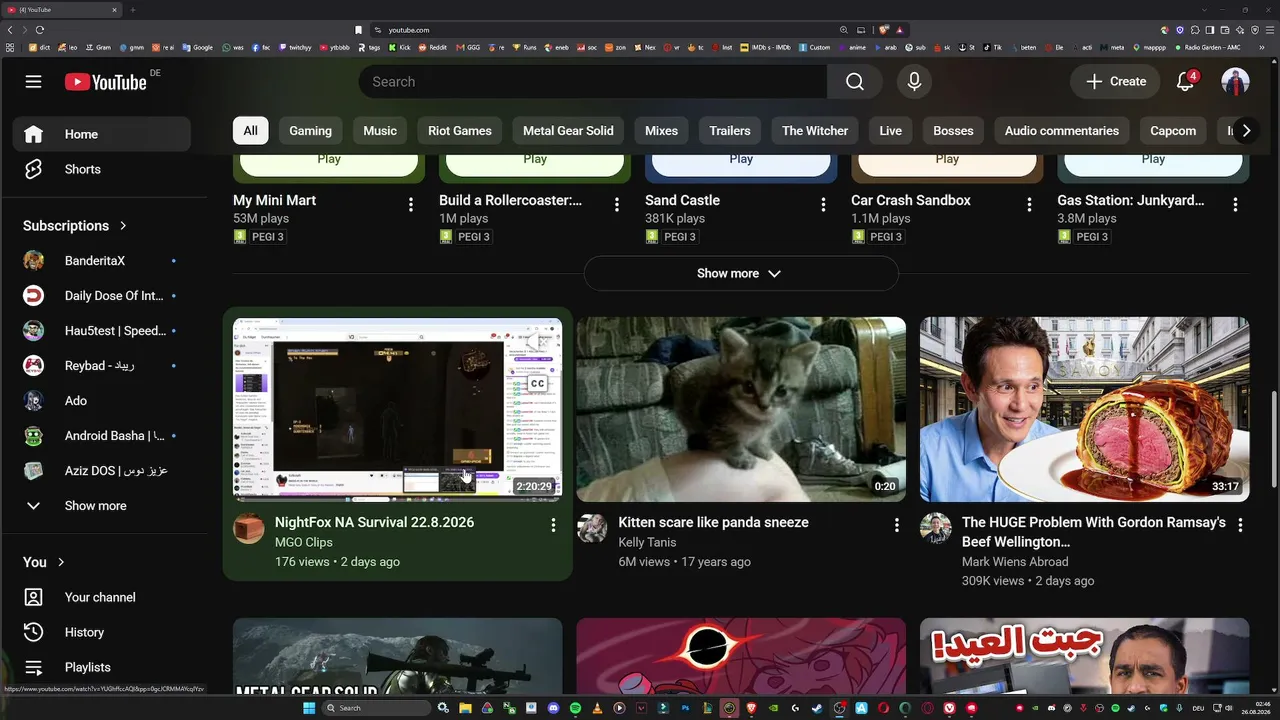Select the Gaming filter chip
This screenshot has height=720, width=1280.
click(310, 131)
